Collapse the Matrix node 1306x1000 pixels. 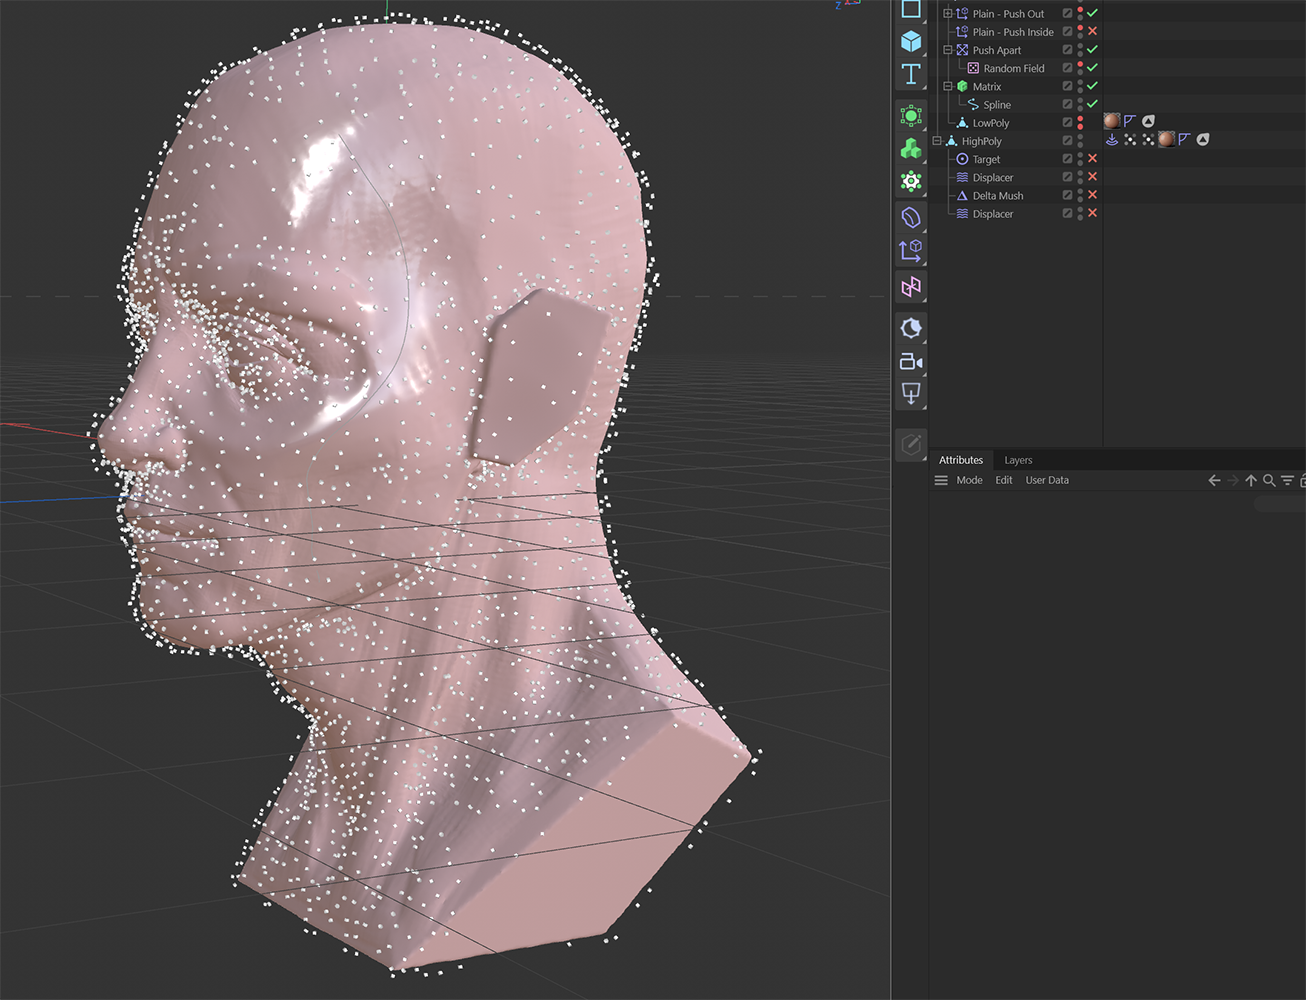tap(948, 87)
